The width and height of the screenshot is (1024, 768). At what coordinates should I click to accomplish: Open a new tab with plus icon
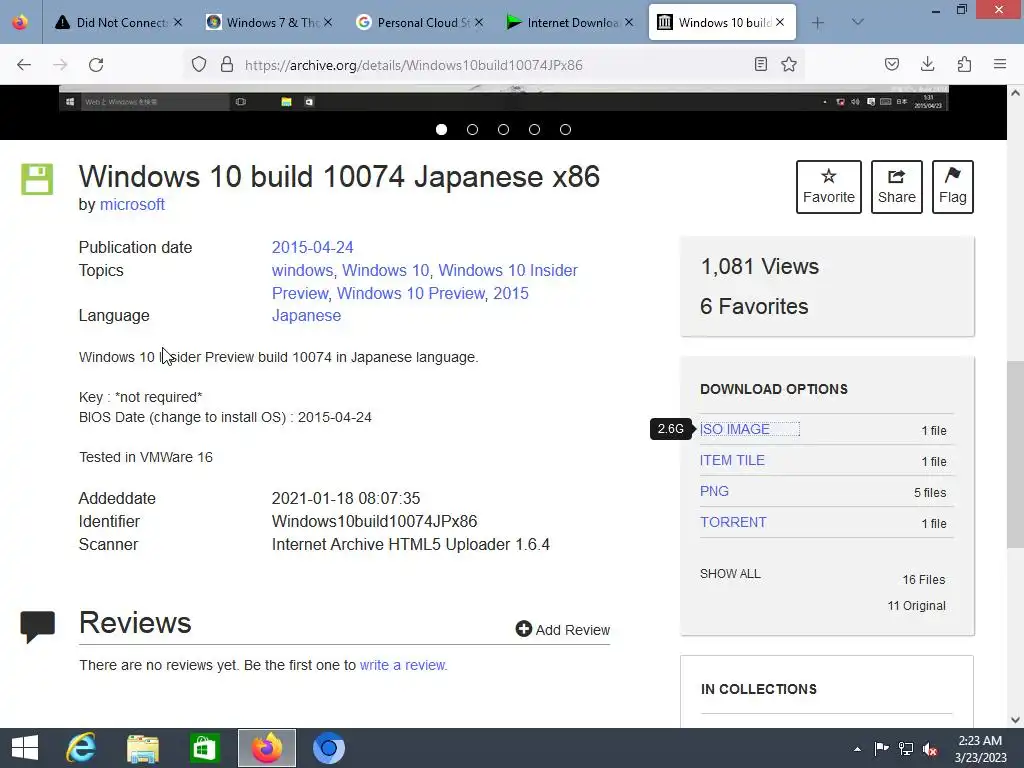tap(818, 23)
